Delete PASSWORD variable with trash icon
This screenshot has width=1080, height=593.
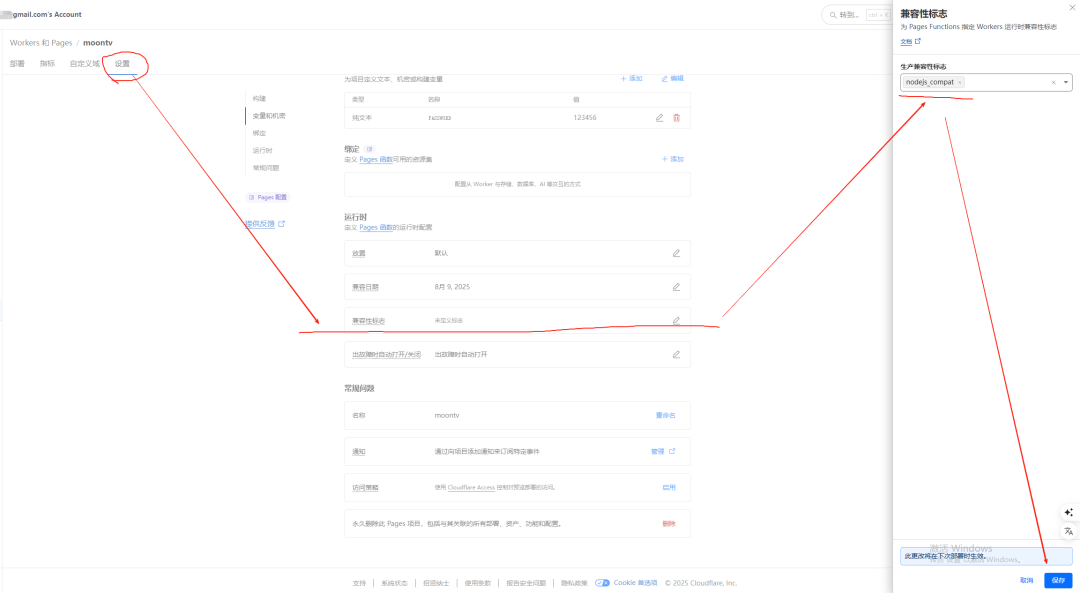pos(676,118)
